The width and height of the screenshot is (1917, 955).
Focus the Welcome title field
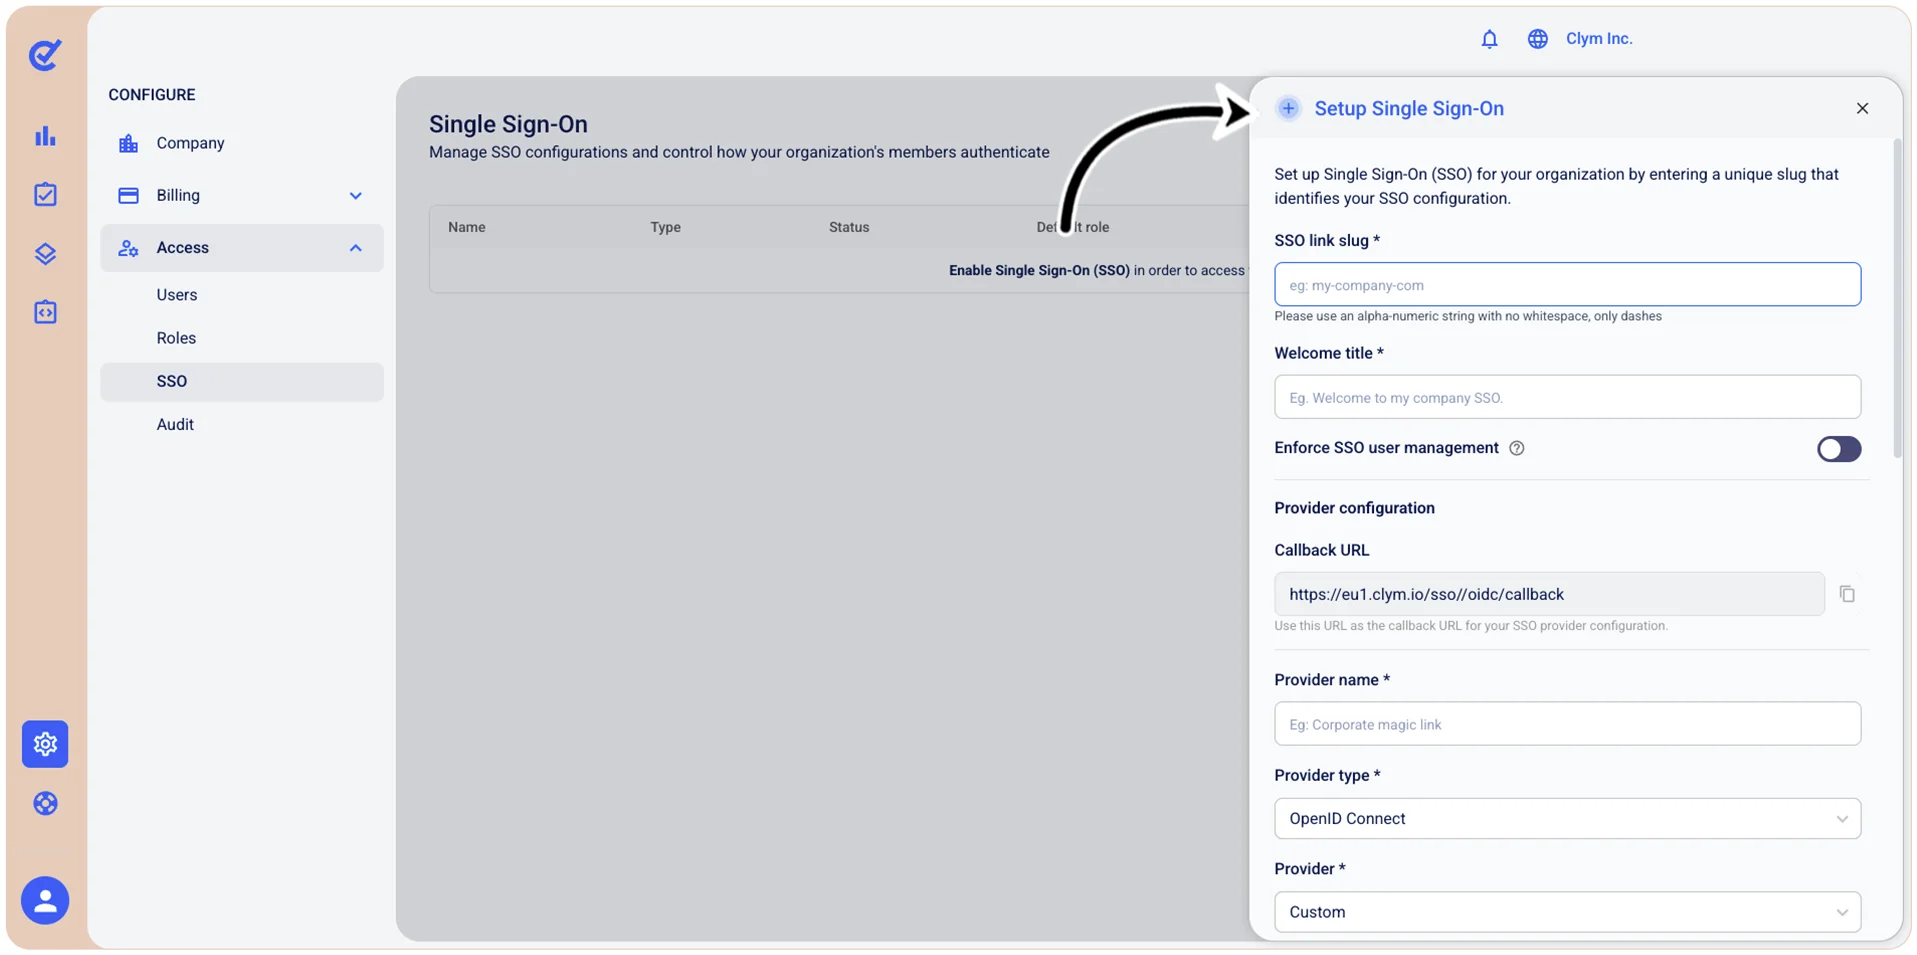(1567, 397)
